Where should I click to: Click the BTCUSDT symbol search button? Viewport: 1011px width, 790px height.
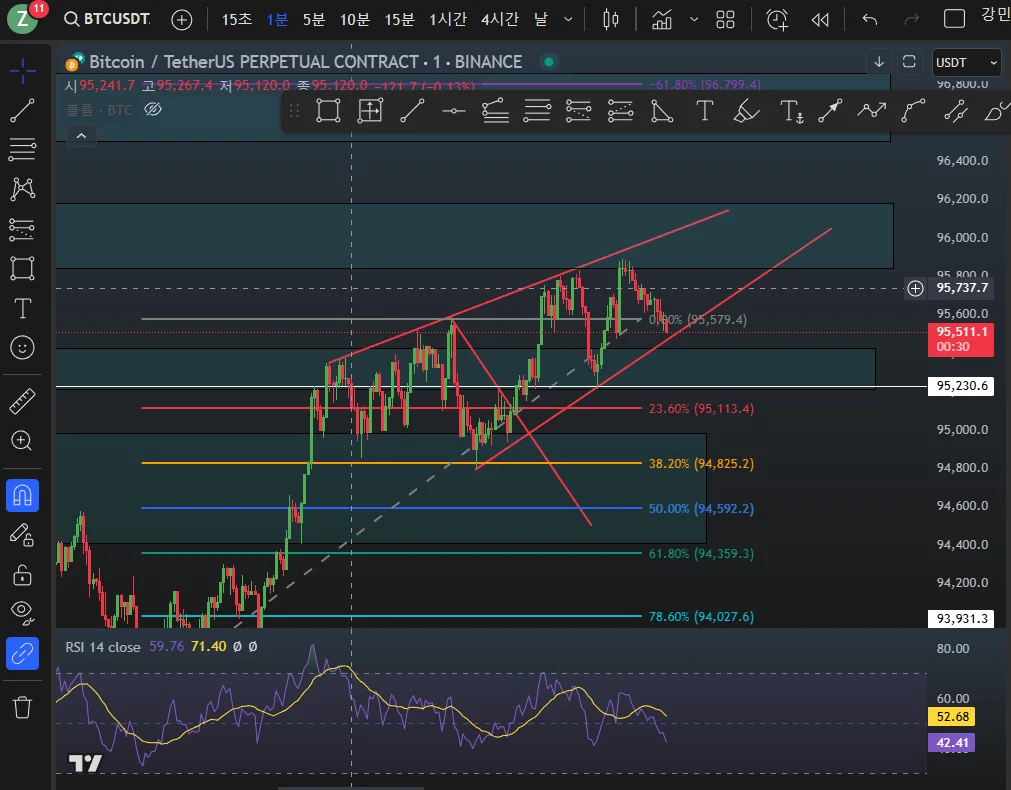pyautogui.click(x=106, y=19)
